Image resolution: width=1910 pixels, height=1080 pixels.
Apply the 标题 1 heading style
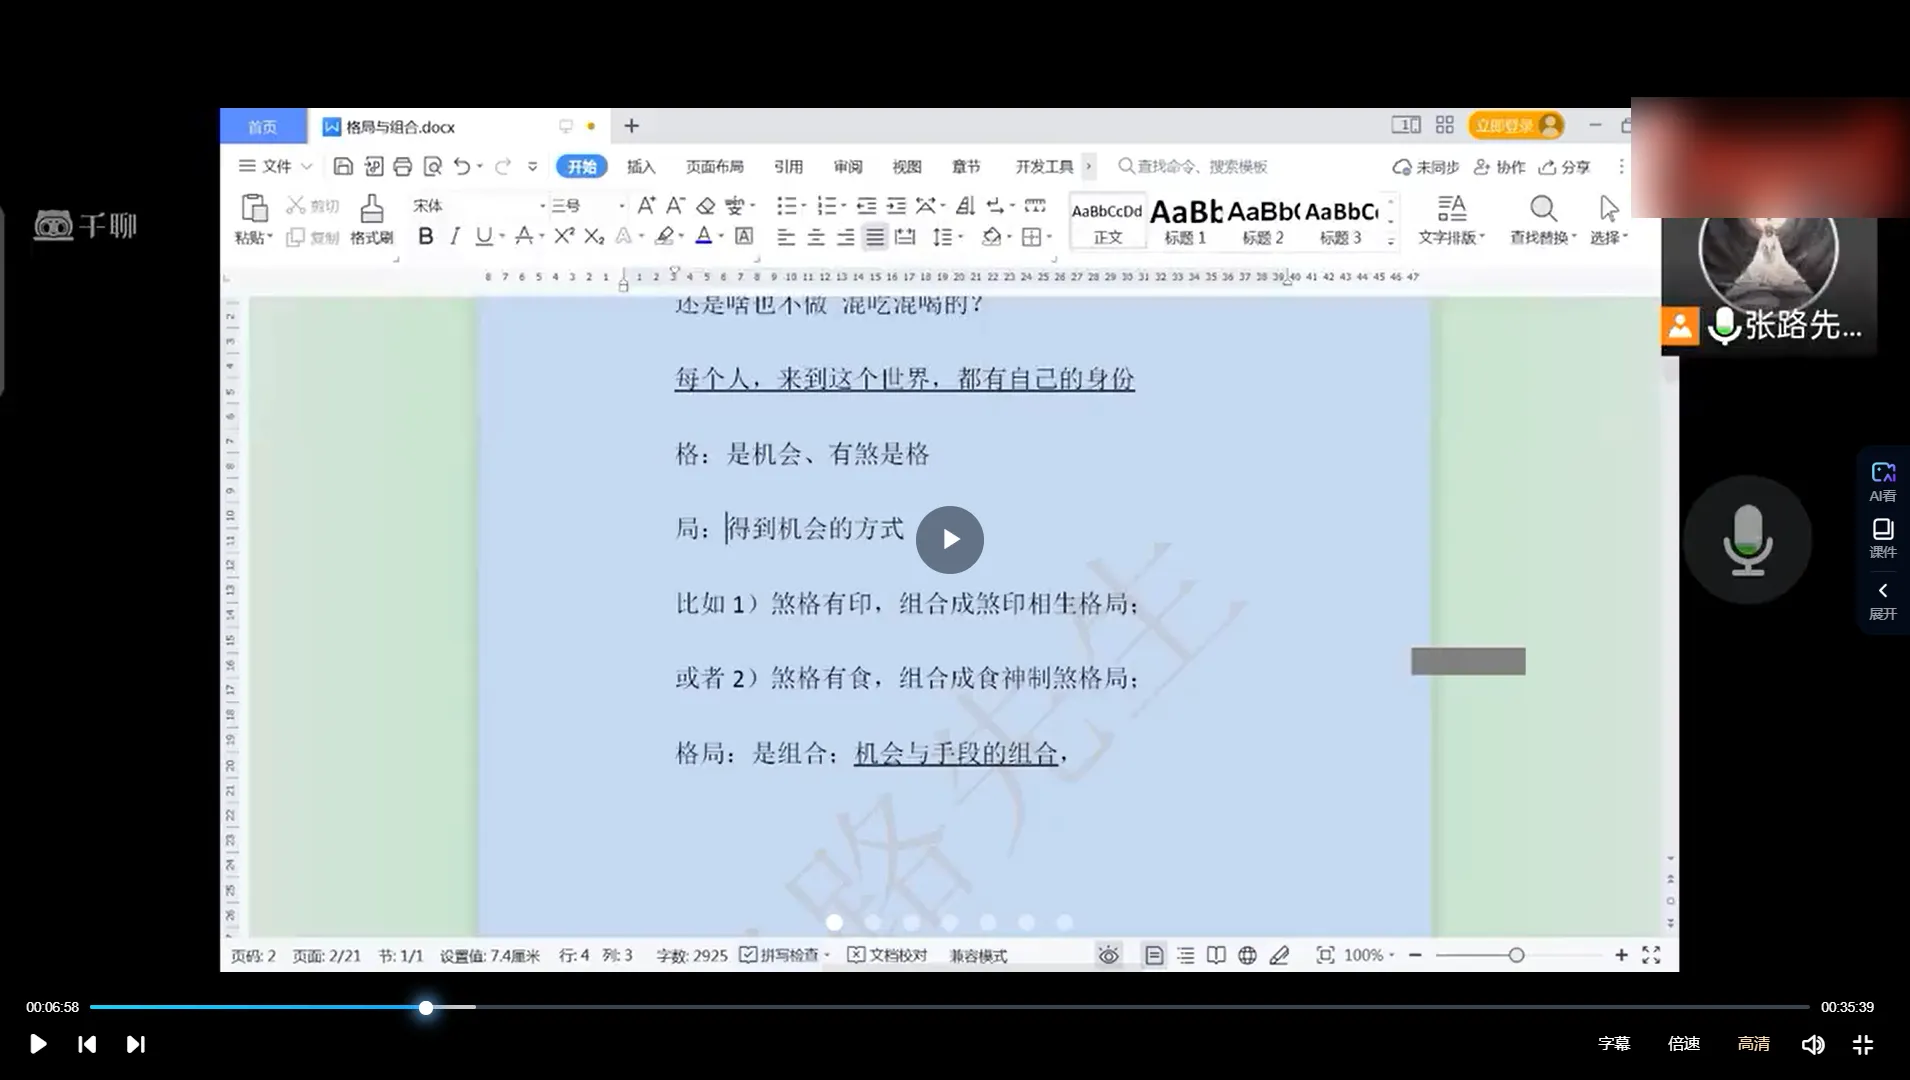1185,221
